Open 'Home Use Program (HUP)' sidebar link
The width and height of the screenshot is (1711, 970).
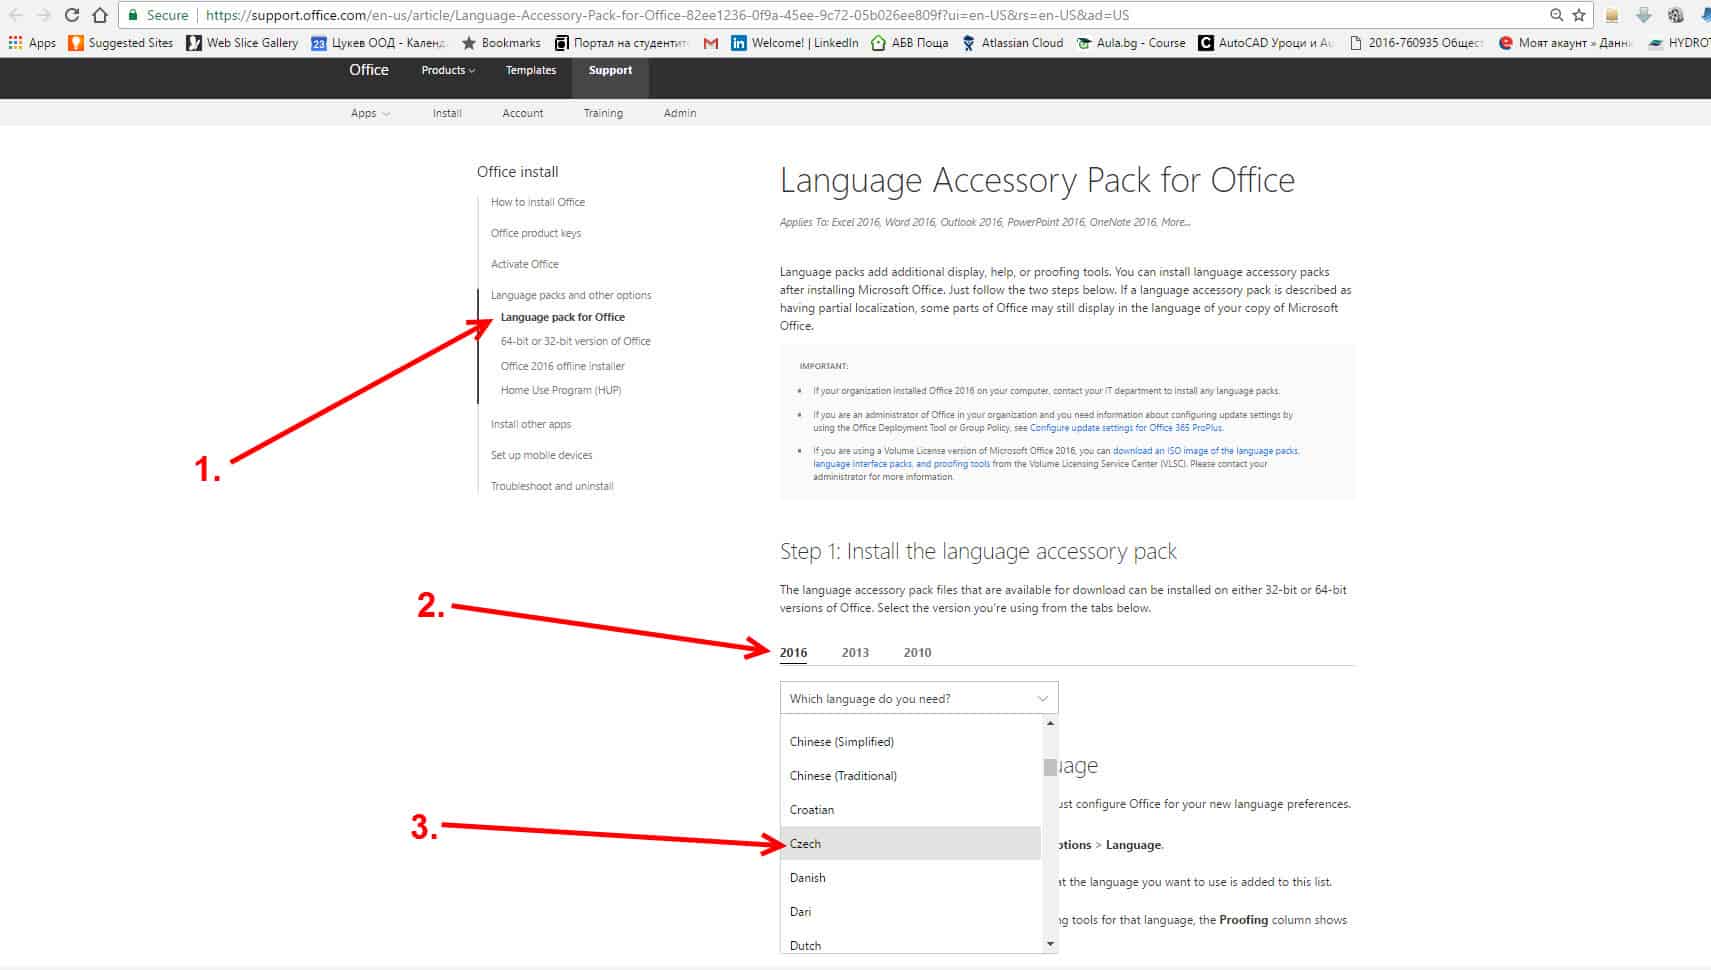tap(561, 390)
